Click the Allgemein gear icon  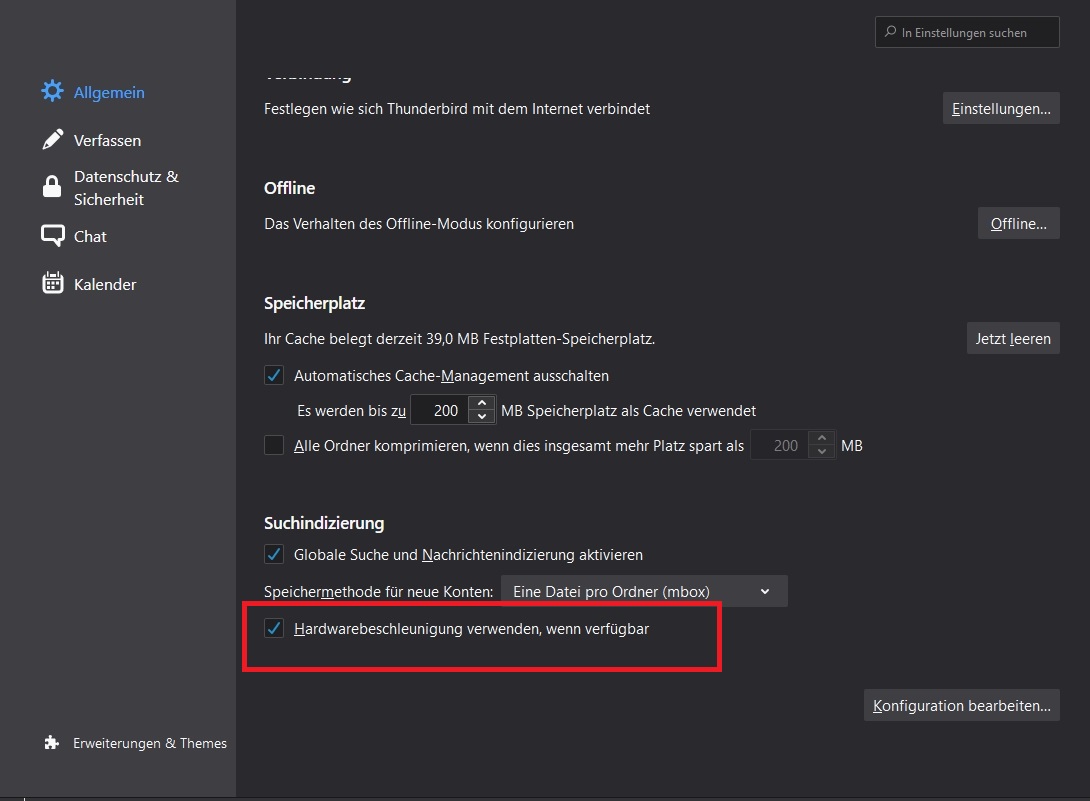point(52,92)
